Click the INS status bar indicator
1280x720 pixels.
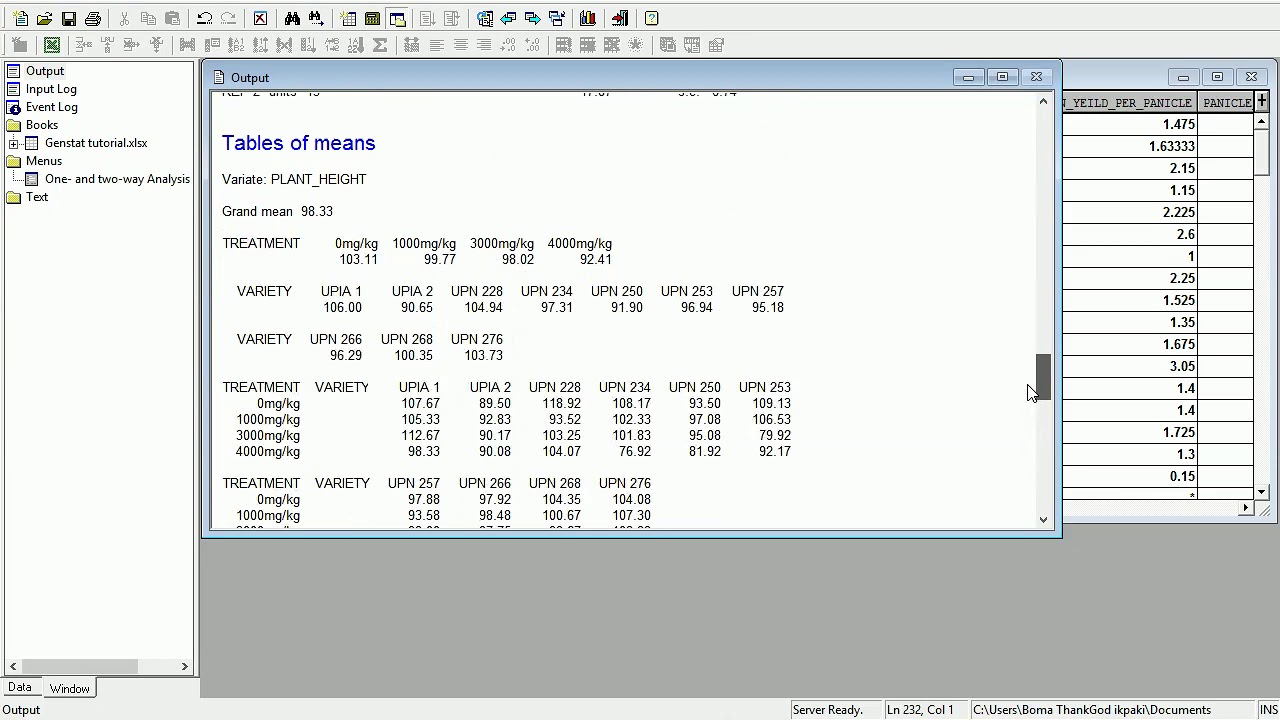point(1268,710)
